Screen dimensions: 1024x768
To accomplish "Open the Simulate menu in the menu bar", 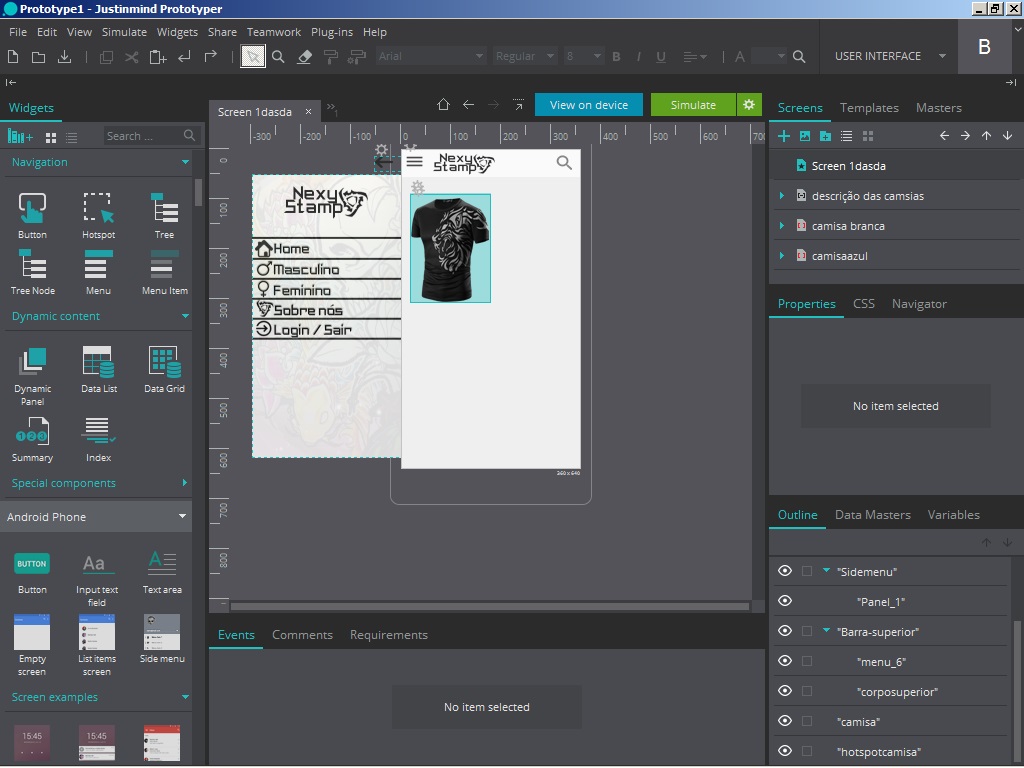I will tap(124, 32).
